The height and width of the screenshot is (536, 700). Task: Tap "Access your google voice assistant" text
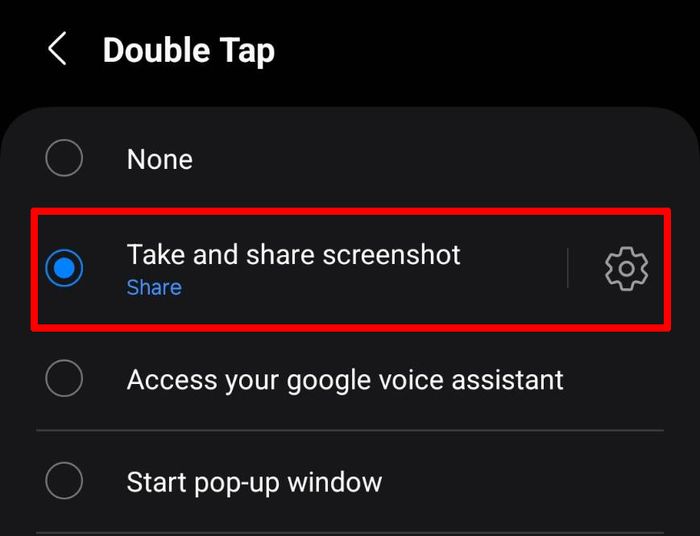coord(345,380)
